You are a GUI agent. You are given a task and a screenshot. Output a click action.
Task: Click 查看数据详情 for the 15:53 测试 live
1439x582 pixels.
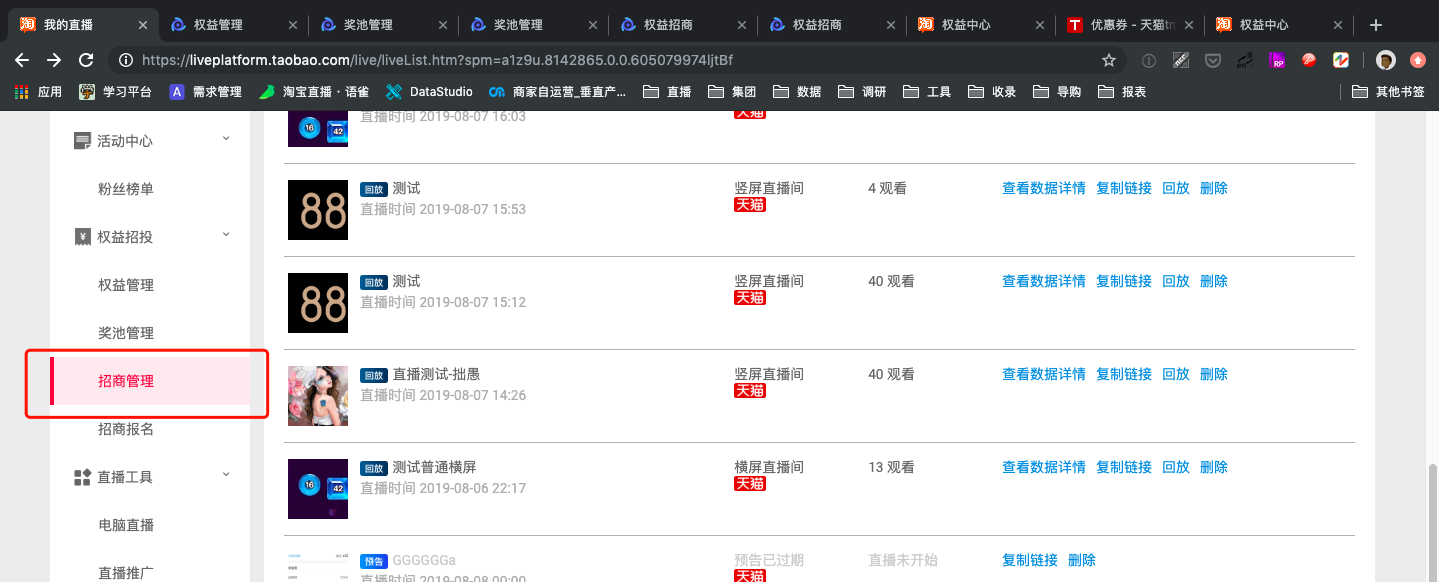(1044, 188)
